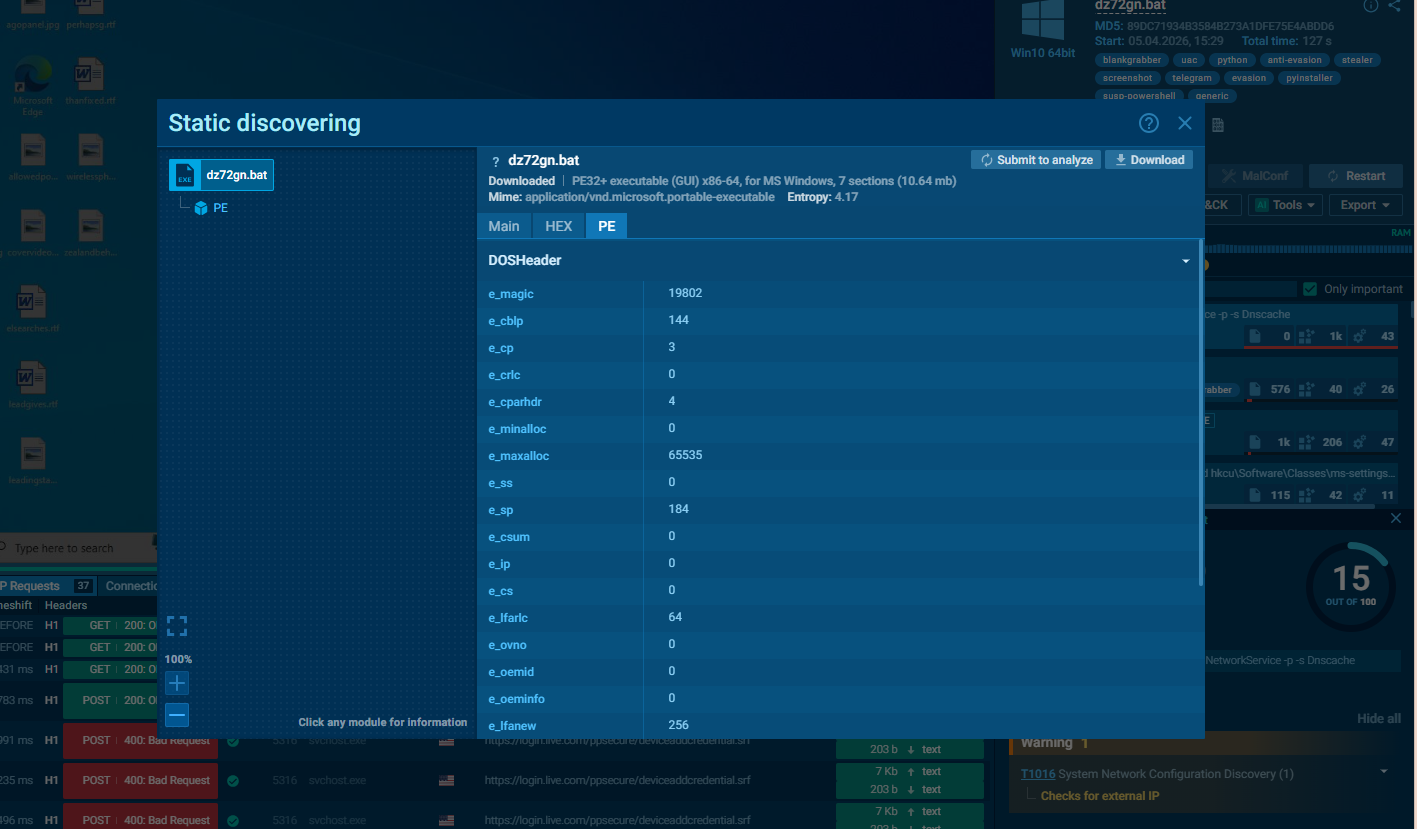Click the e_cblp value 144
The height and width of the screenshot is (829, 1417).
pos(678,321)
